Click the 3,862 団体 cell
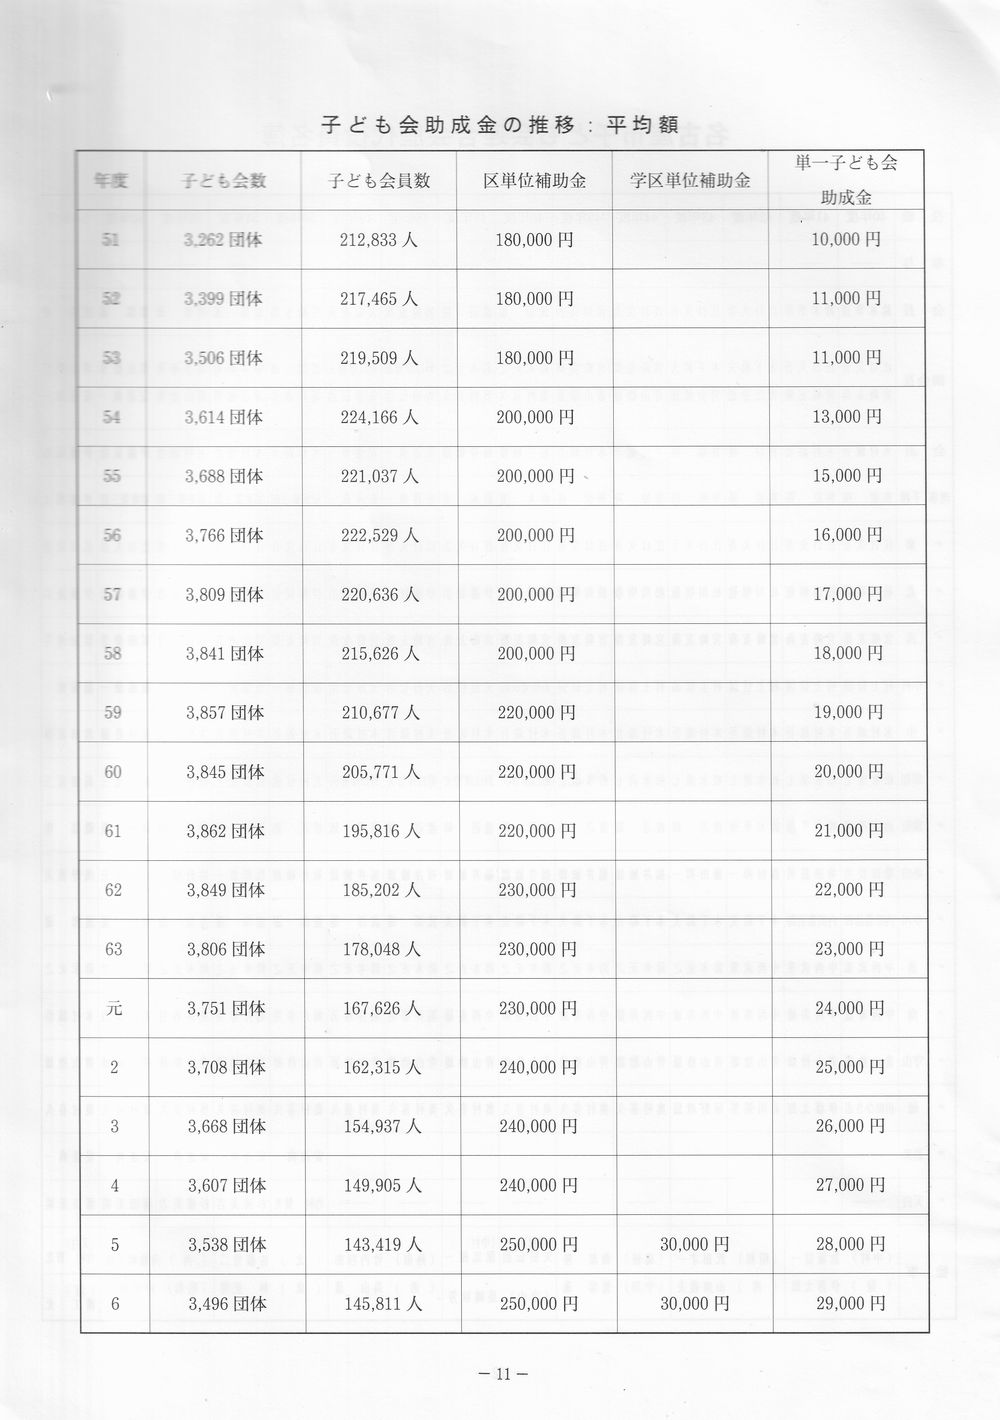The width and height of the screenshot is (1000, 1420). click(x=225, y=831)
